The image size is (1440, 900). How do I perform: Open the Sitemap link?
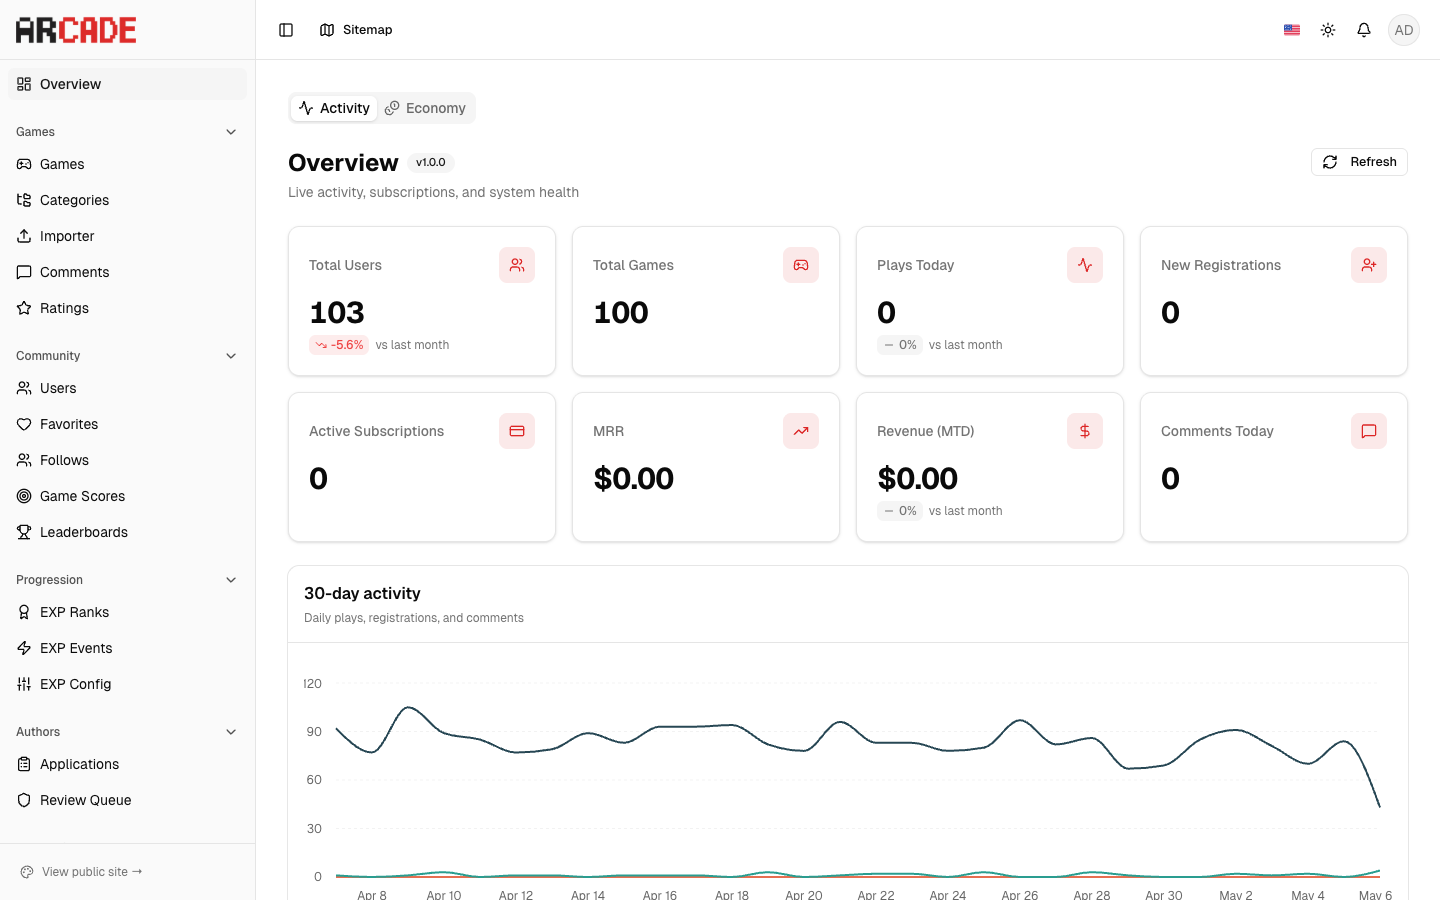(356, 30)
